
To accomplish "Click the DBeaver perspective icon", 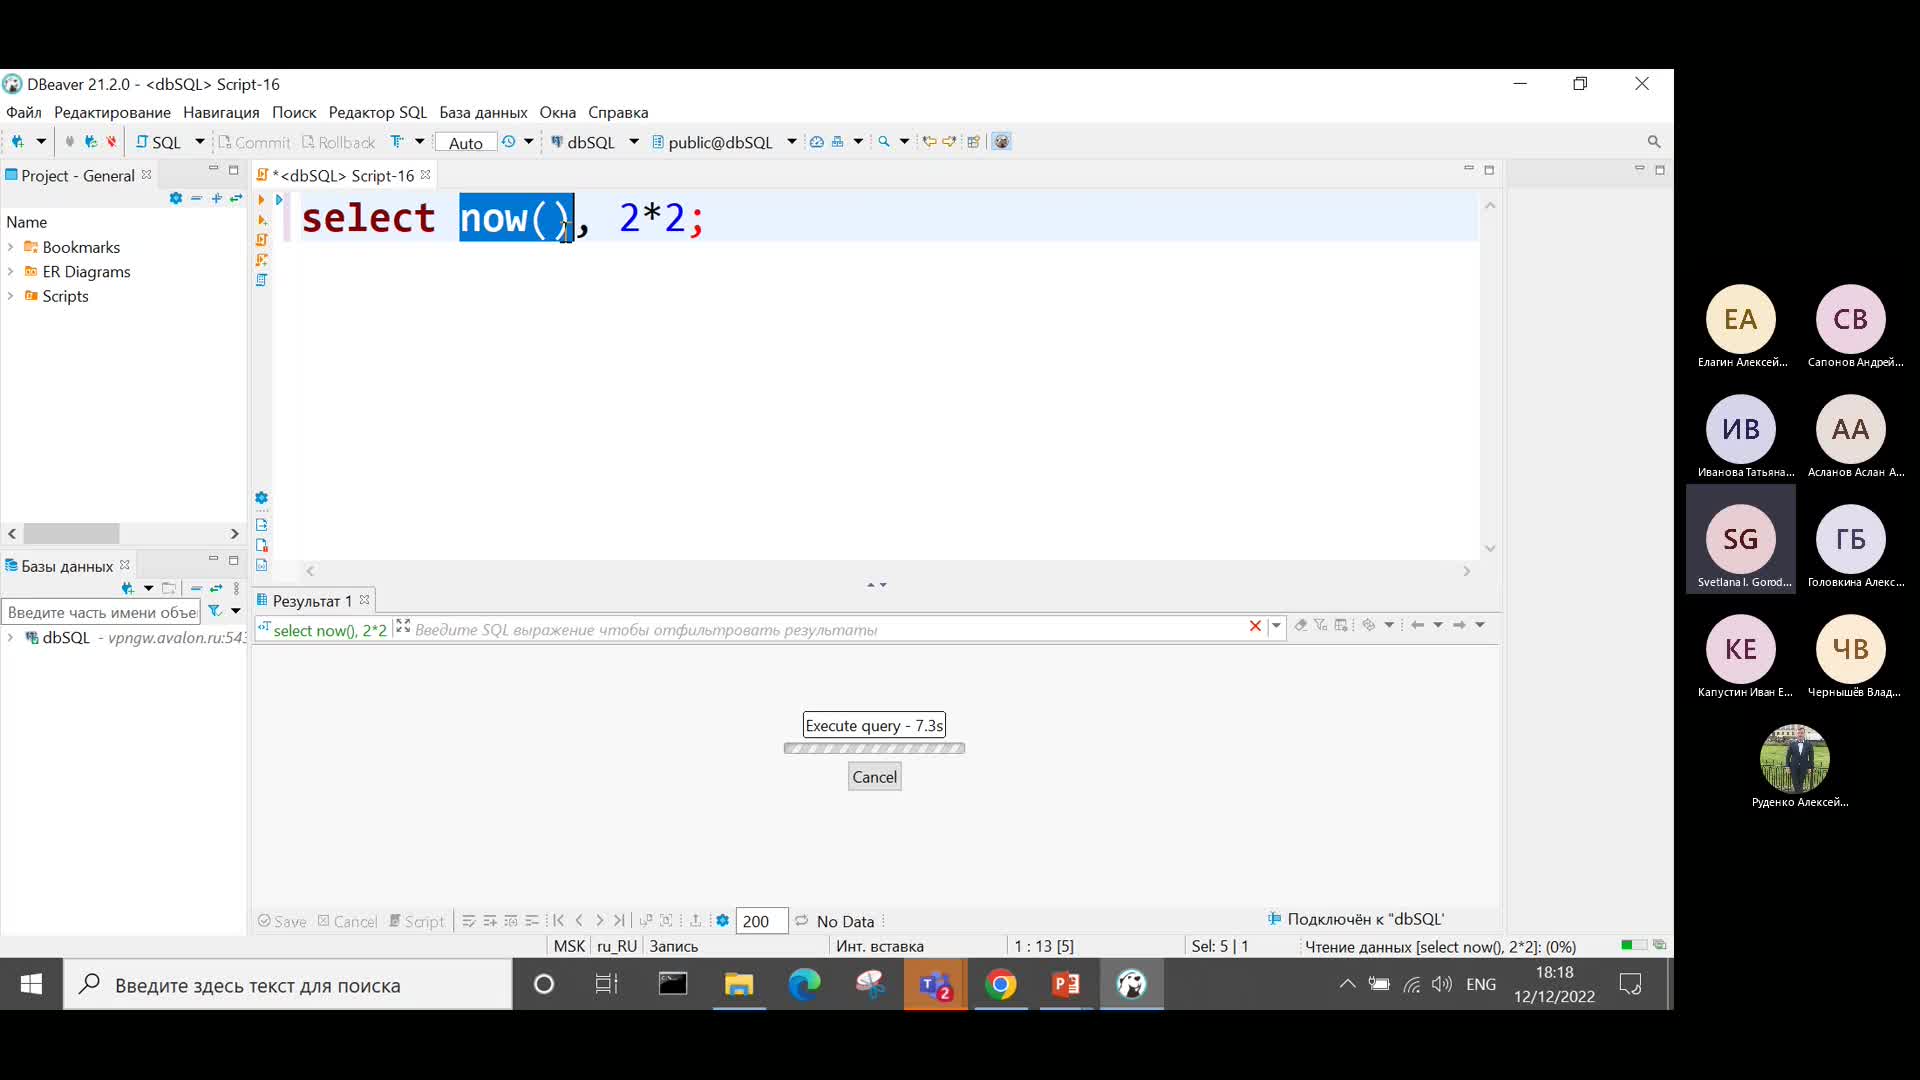I will tap(1001, 142).
